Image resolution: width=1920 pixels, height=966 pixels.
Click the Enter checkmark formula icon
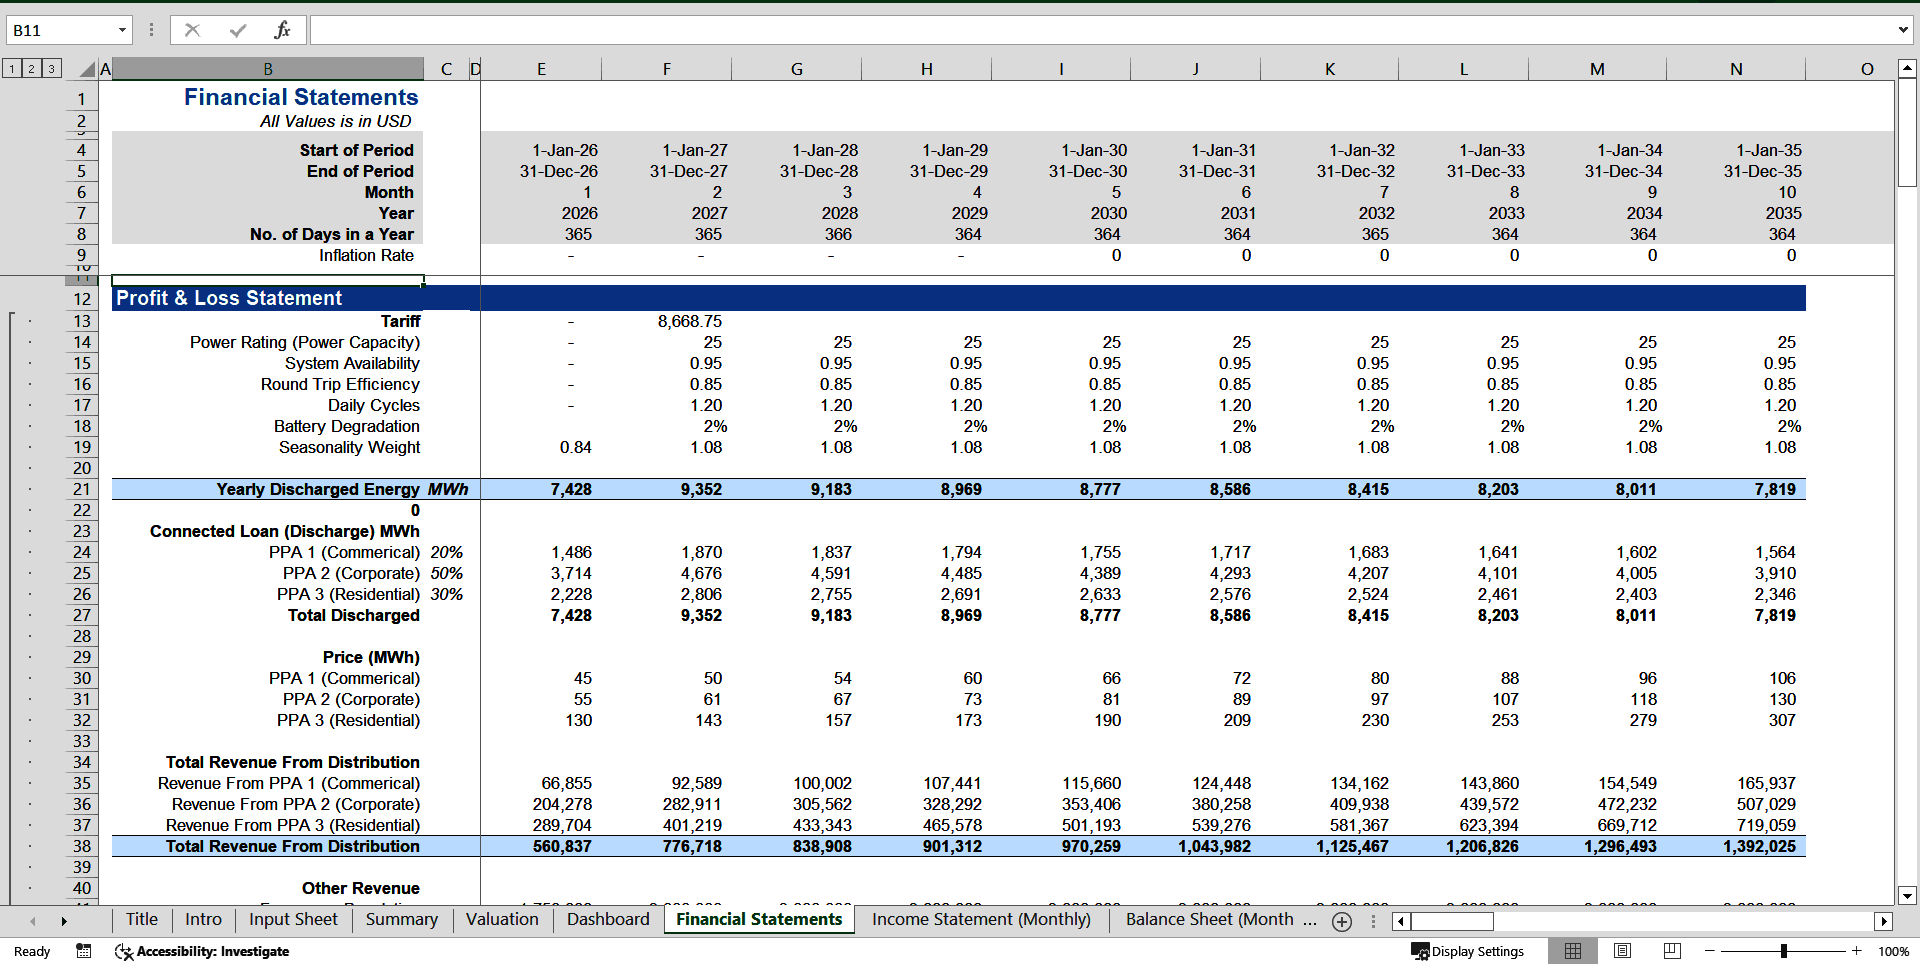[x=237, y=30]
